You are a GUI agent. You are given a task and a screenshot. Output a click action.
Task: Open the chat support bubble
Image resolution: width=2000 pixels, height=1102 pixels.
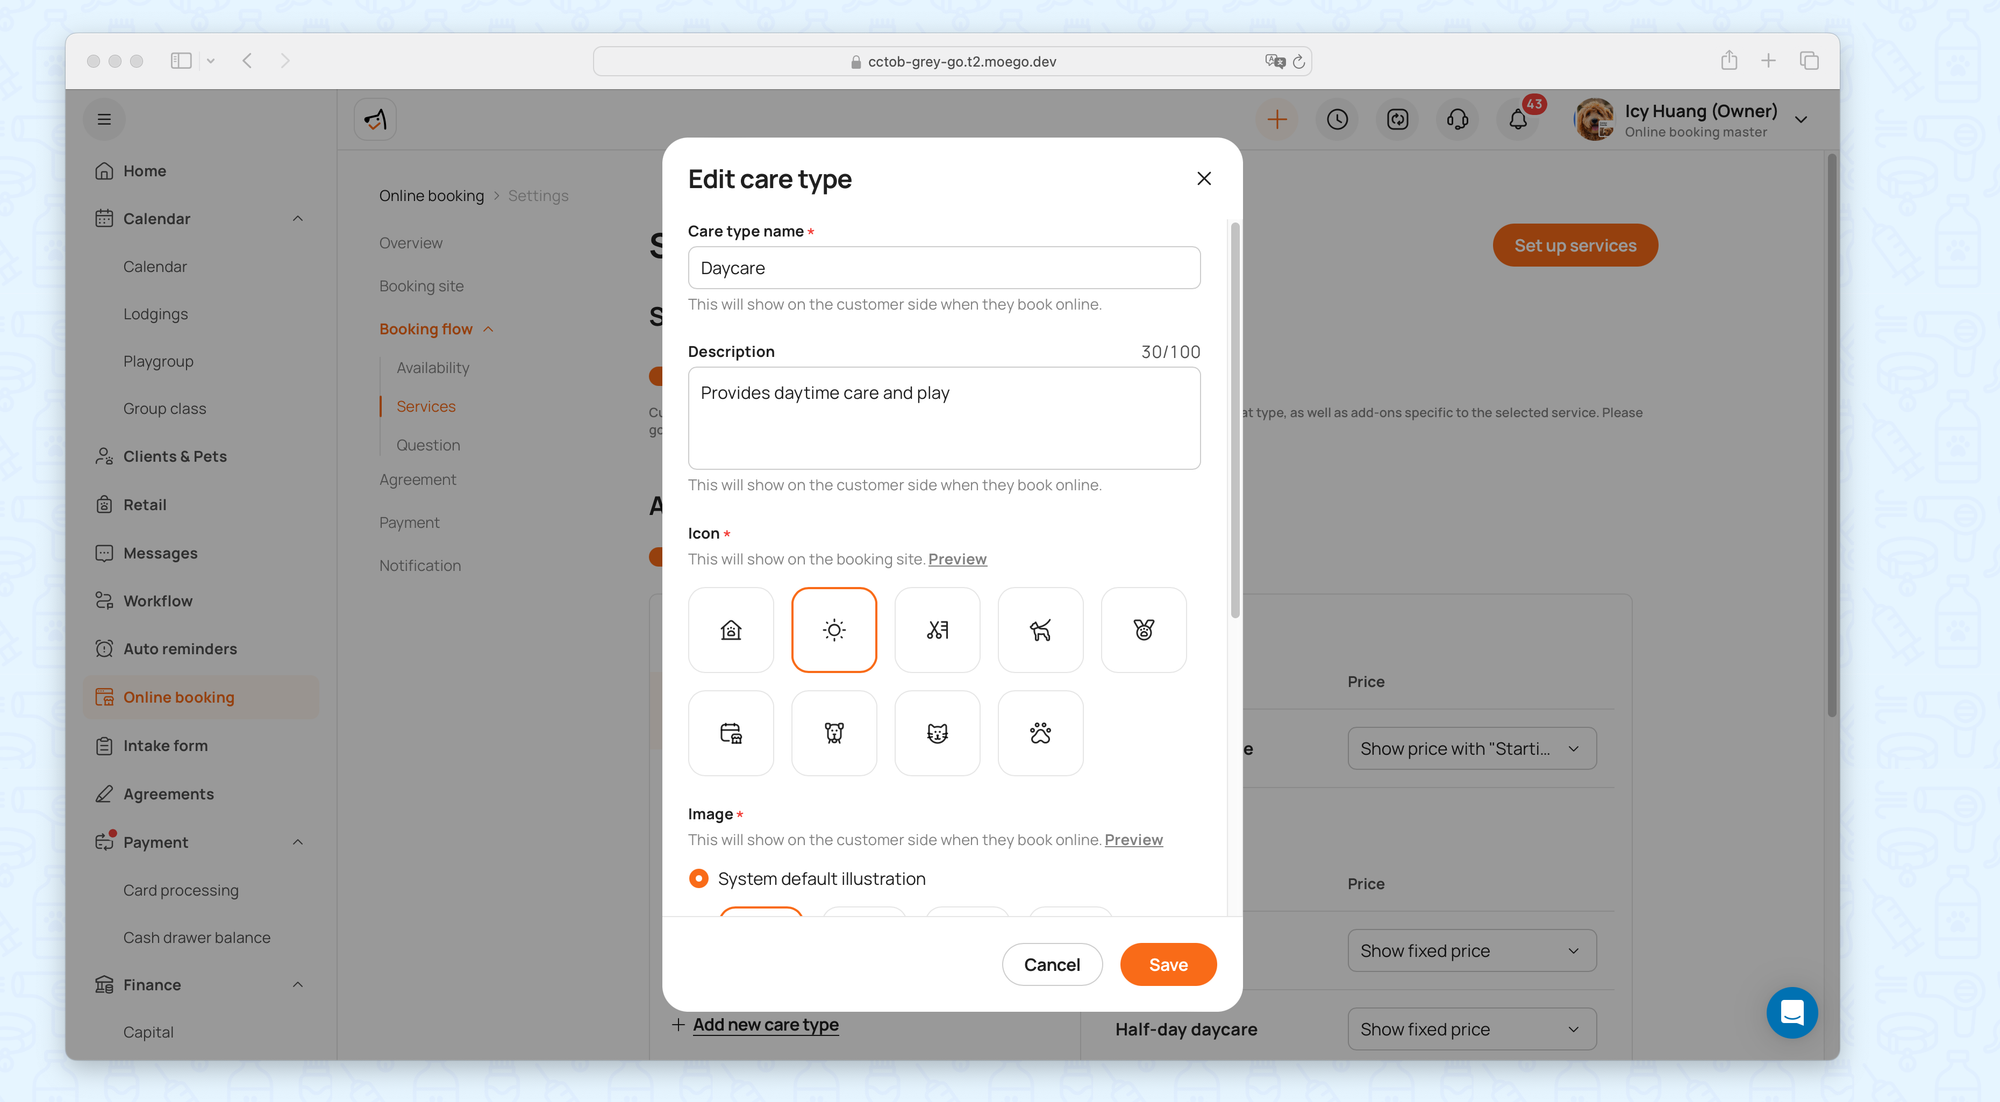tap(1791, 1012)
